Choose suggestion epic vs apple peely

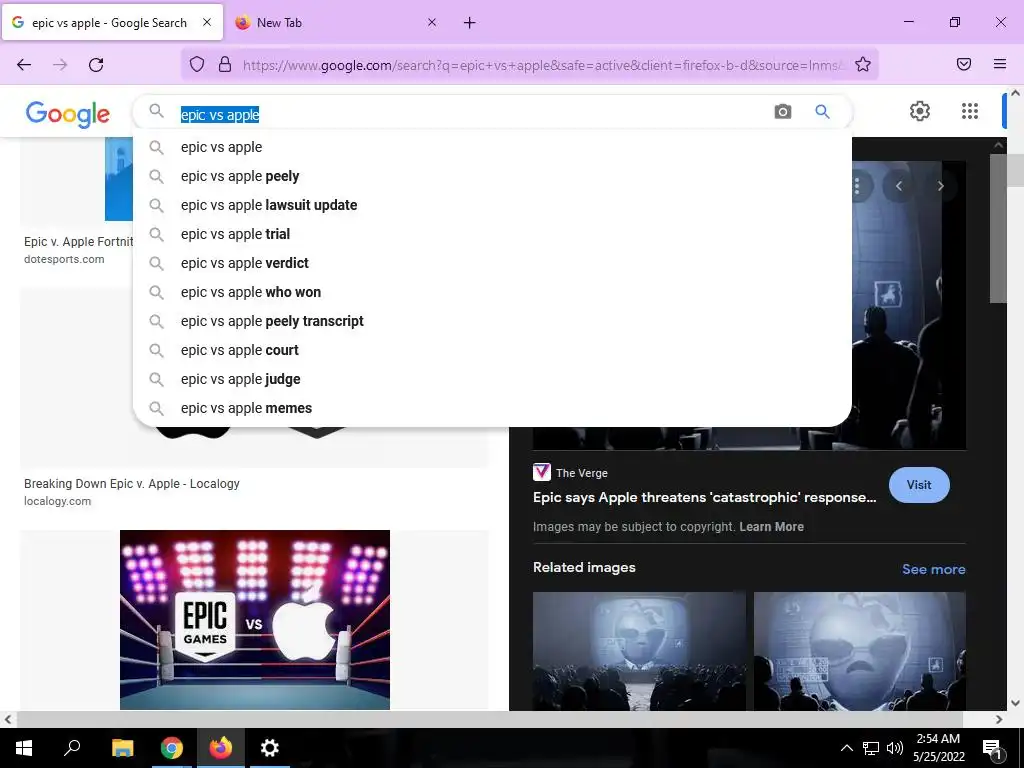pos(492,176)
